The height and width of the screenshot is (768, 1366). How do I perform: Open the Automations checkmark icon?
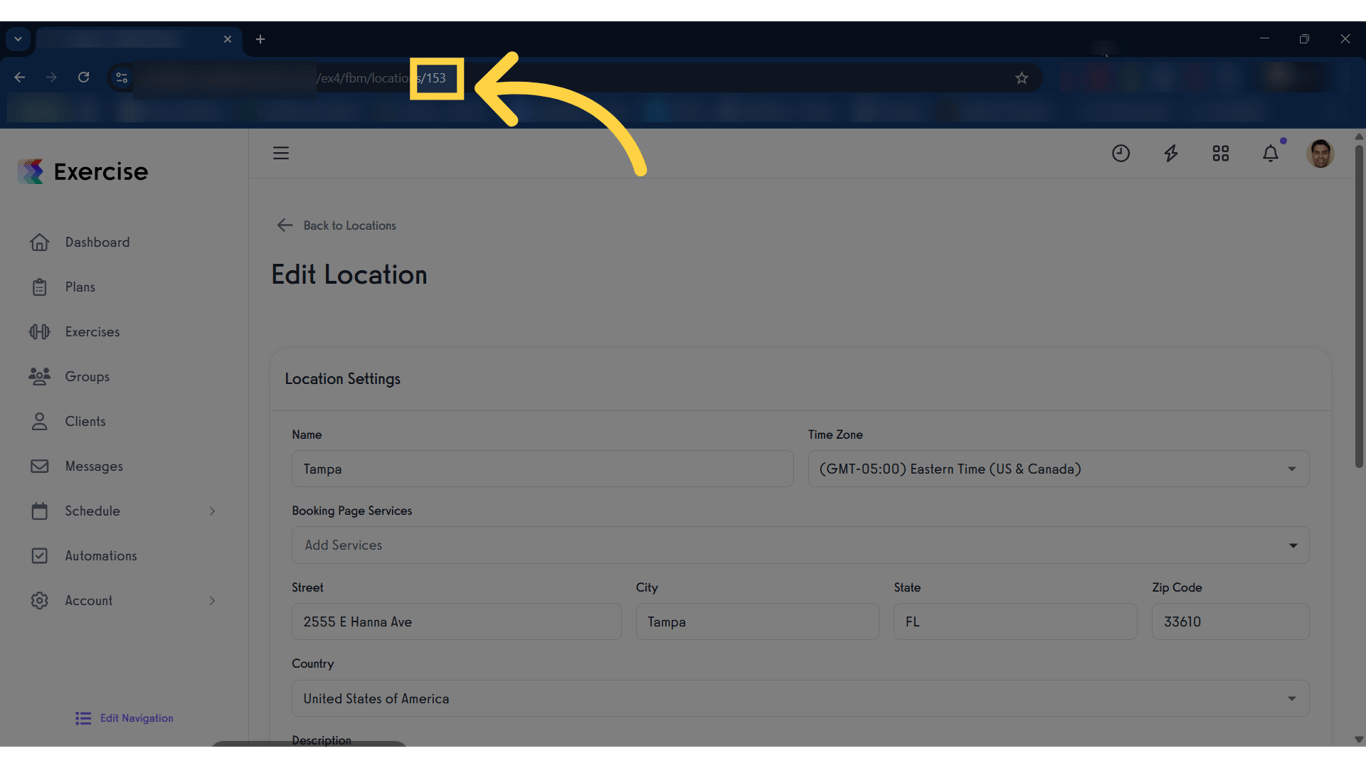tap(39, 555)
